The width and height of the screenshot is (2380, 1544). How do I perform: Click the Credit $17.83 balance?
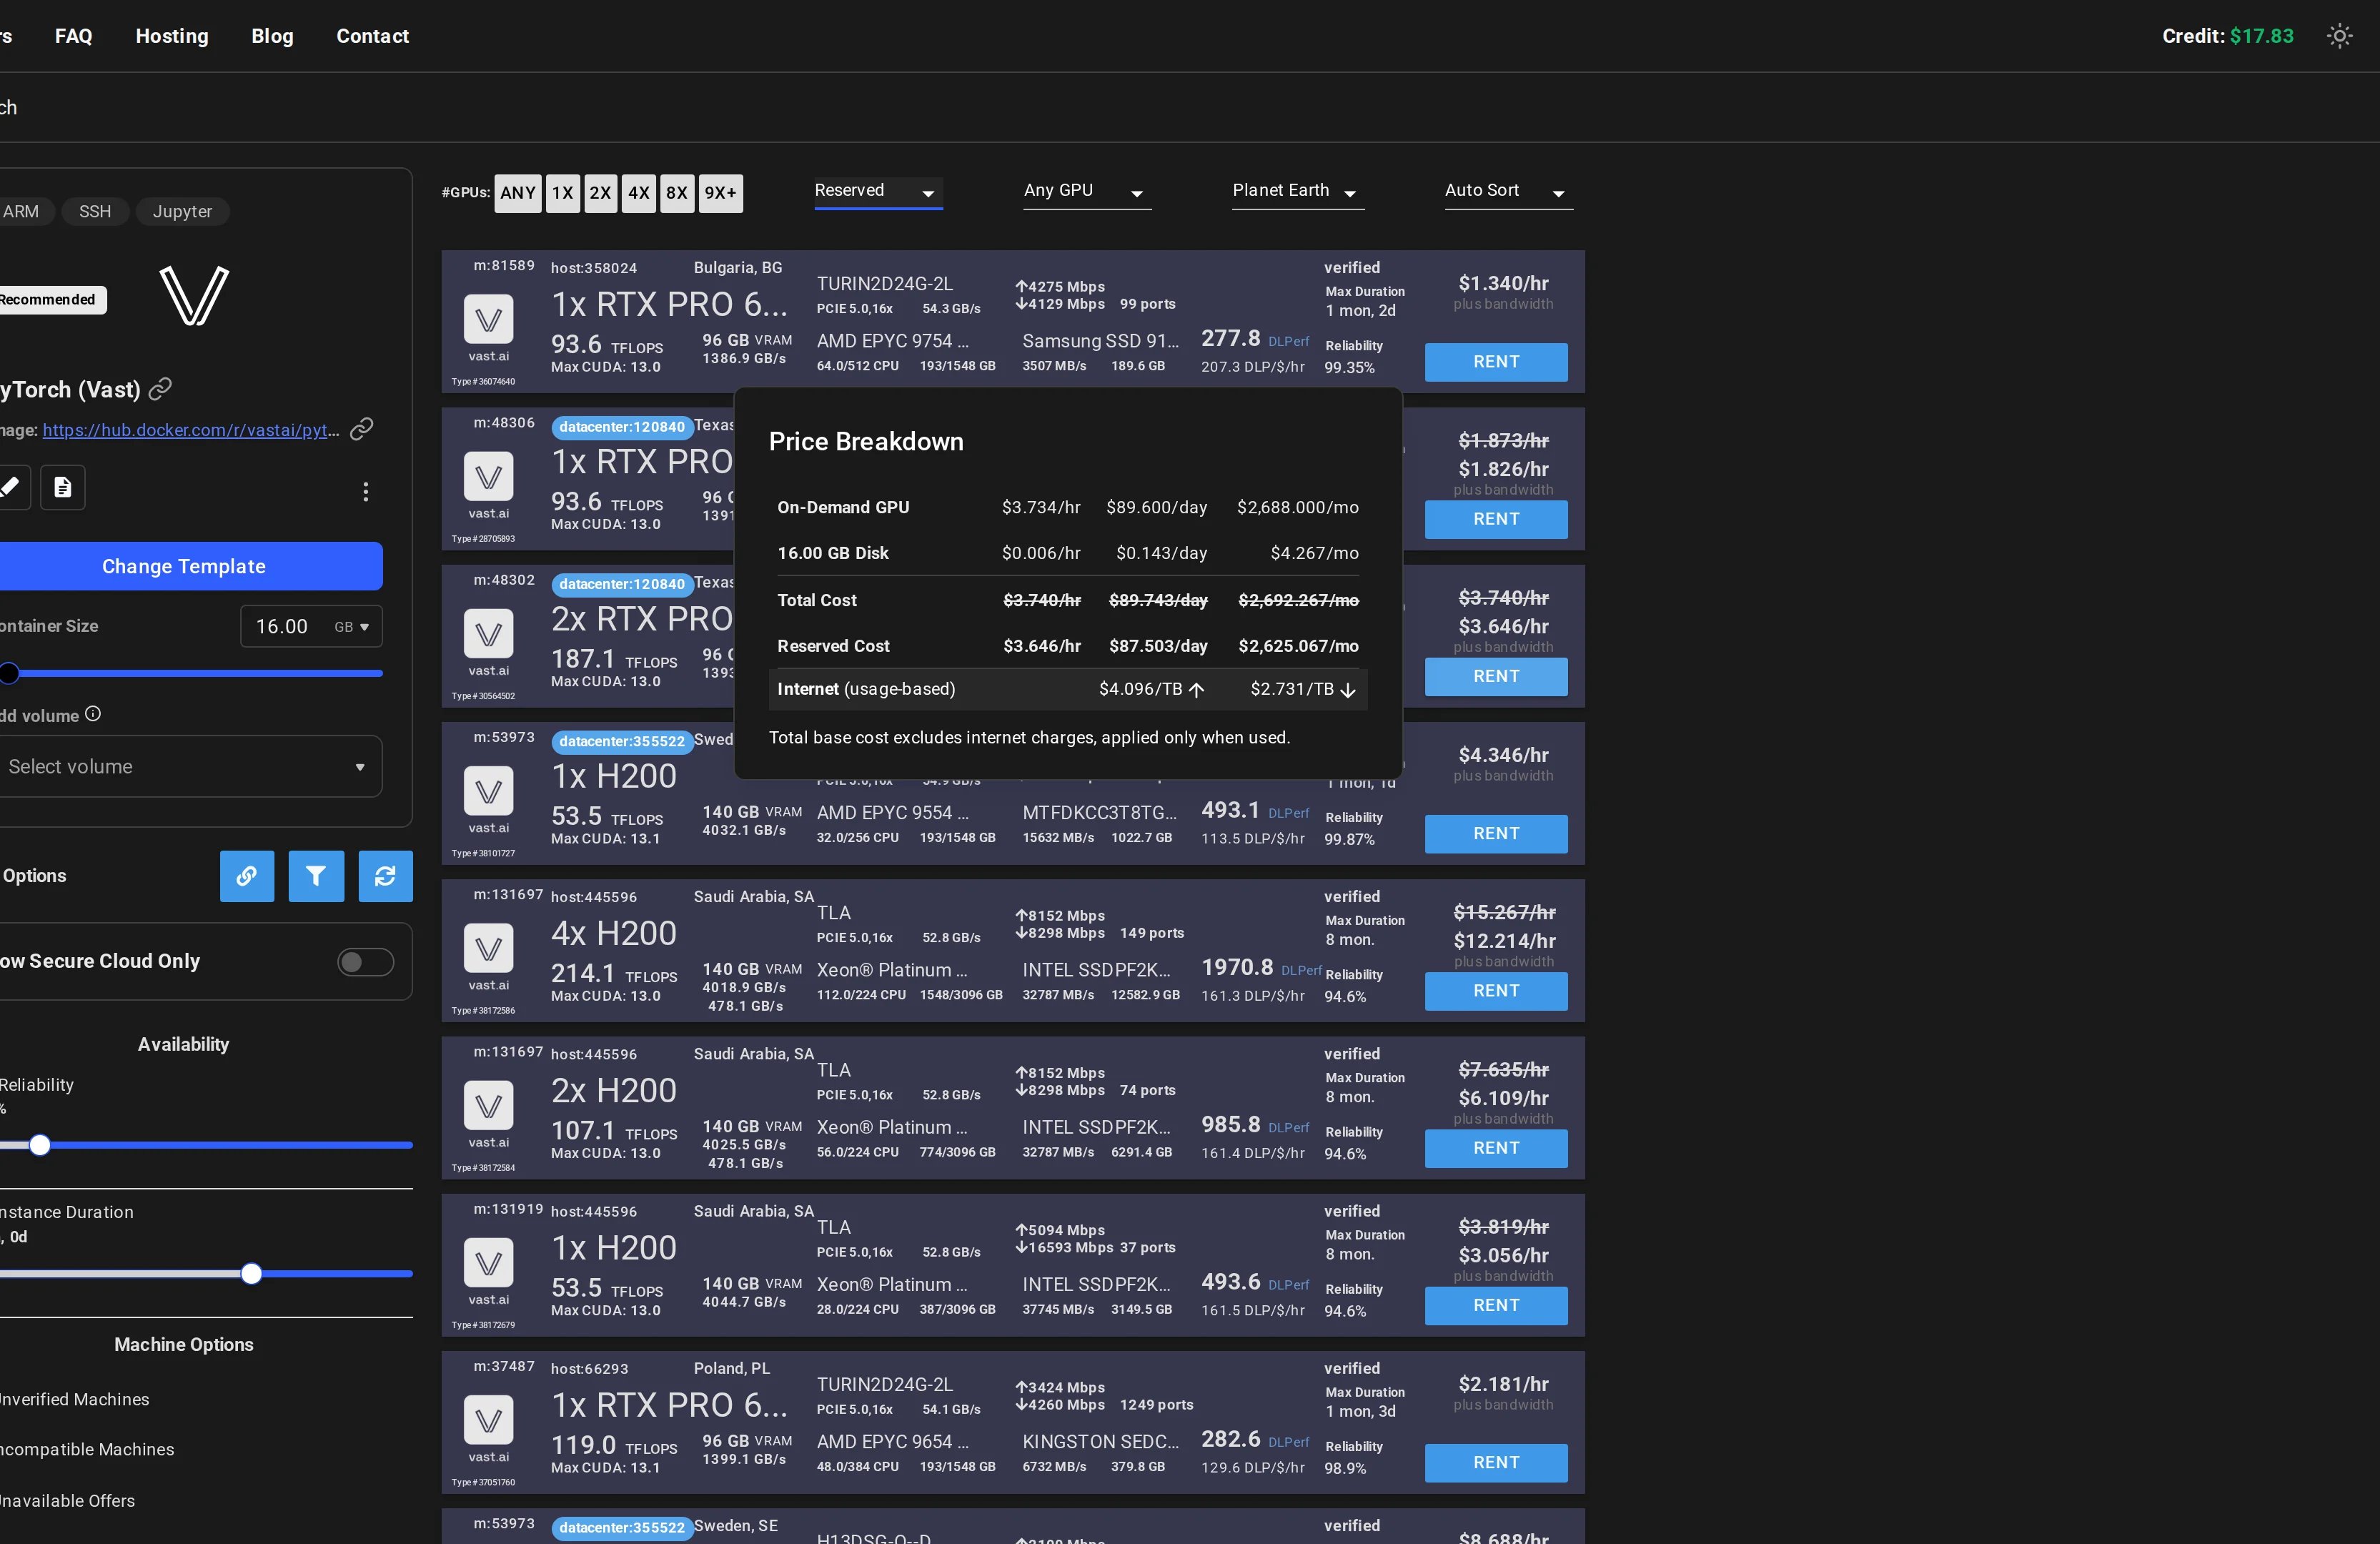[2228, 36]
